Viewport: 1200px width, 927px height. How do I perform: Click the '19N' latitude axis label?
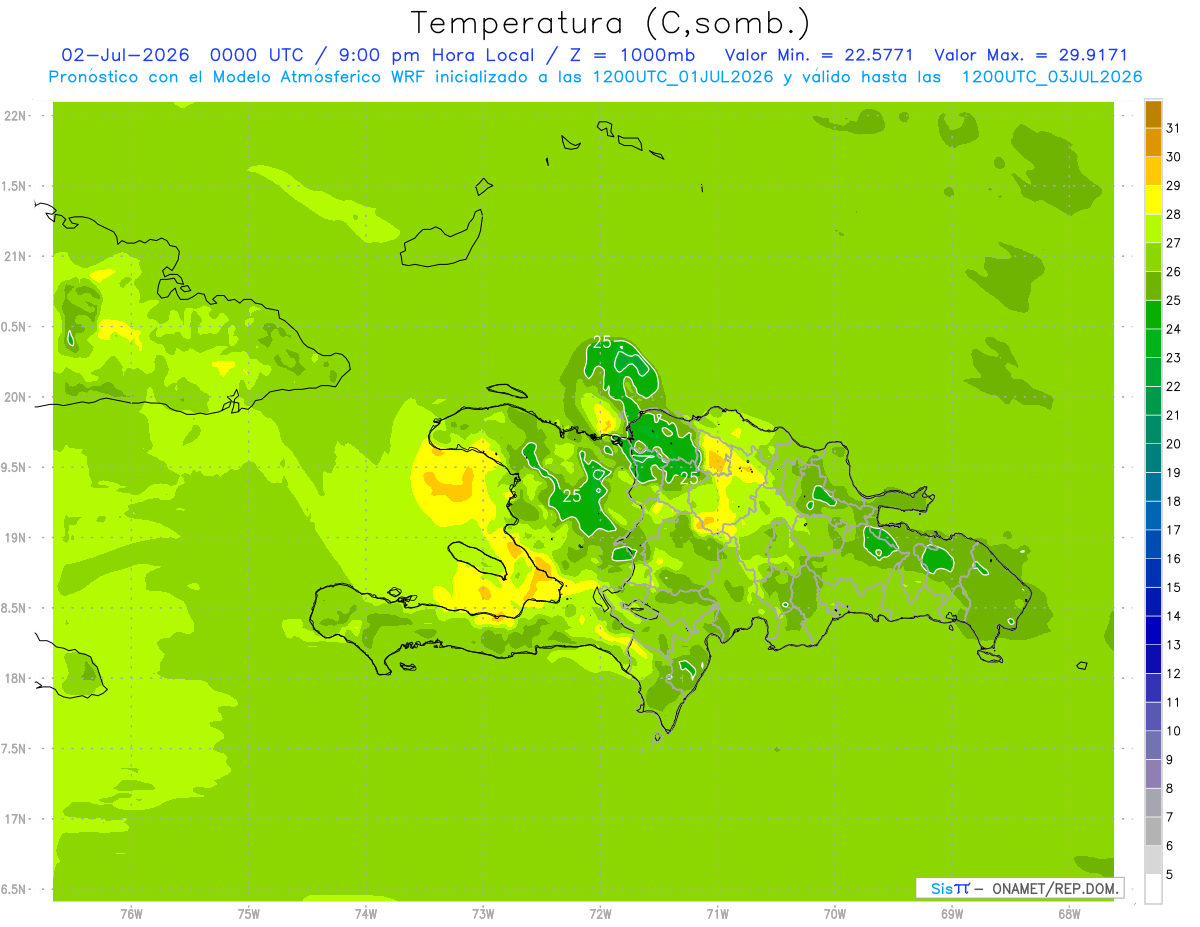[15, 537]
